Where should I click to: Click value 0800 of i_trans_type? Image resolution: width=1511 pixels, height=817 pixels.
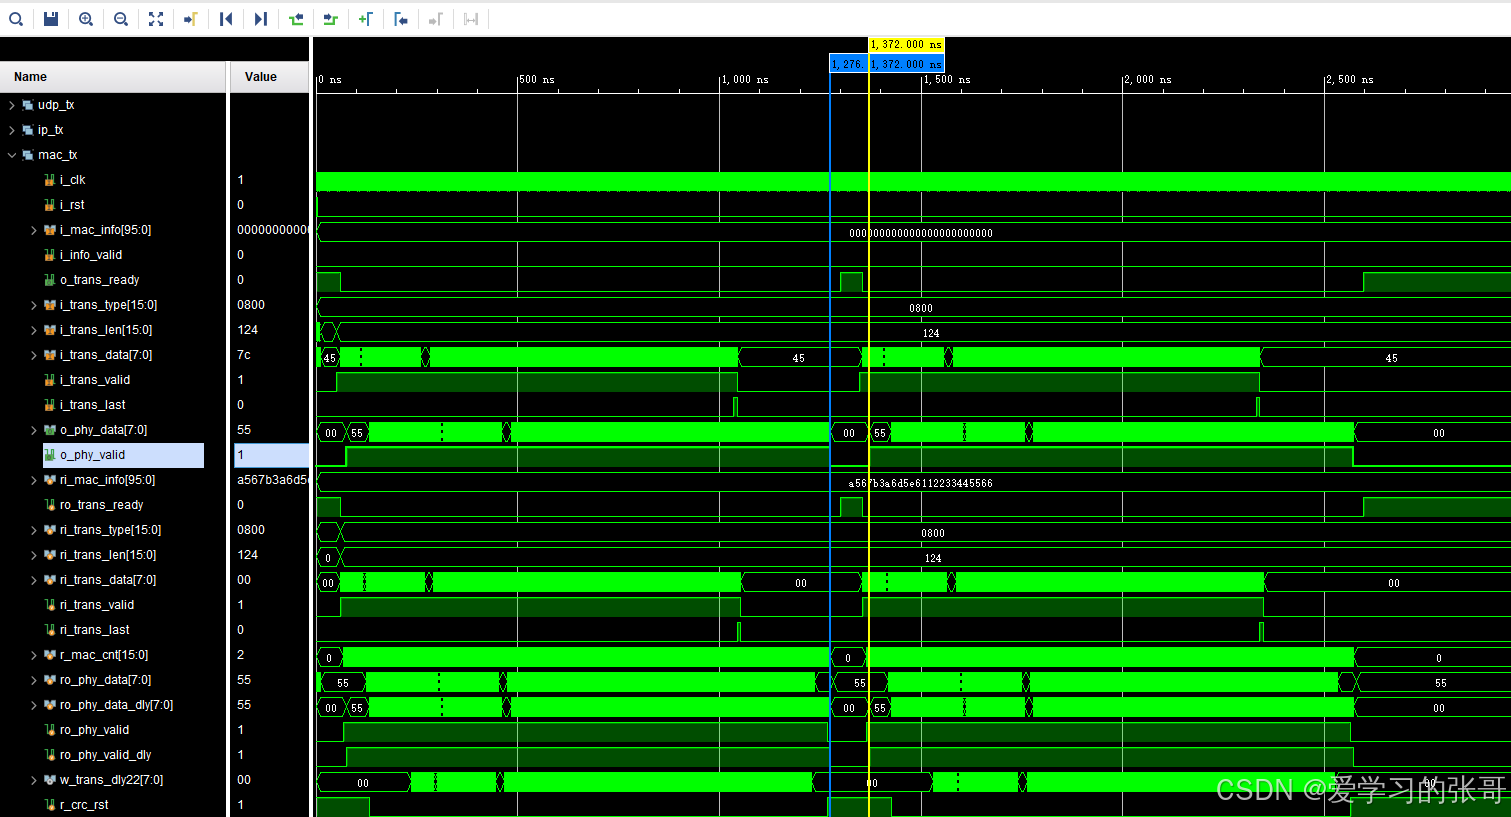click(x=251, y=305)
